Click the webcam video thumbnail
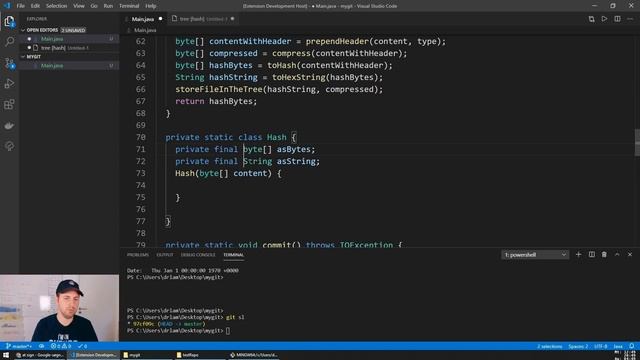Image resolution: width=640 pixels, height=360 pixels. coord(60,308)
